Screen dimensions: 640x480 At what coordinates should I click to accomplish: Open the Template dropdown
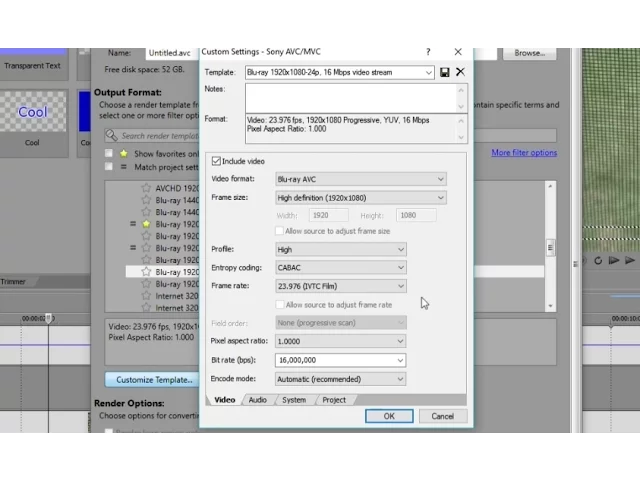428,73
